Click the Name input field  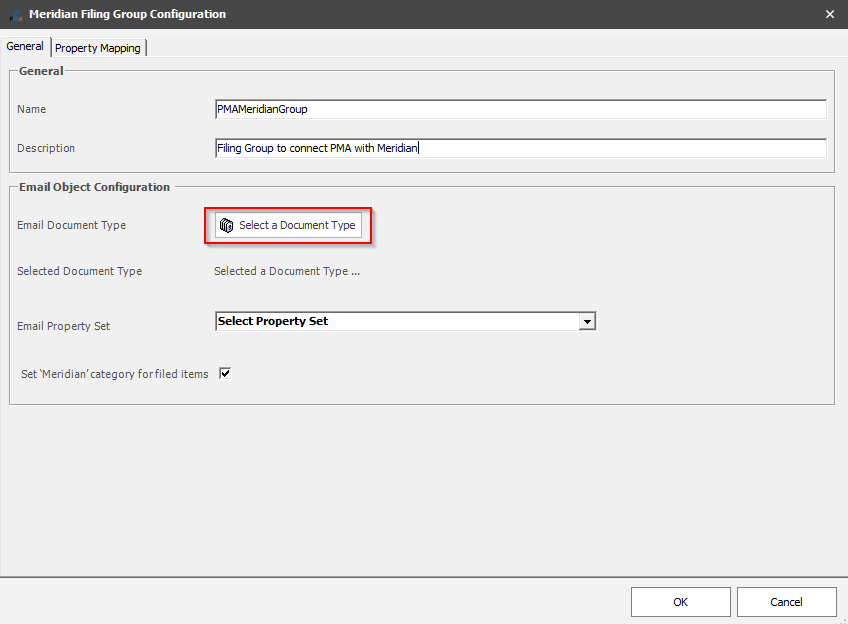[x=520, y=109]
